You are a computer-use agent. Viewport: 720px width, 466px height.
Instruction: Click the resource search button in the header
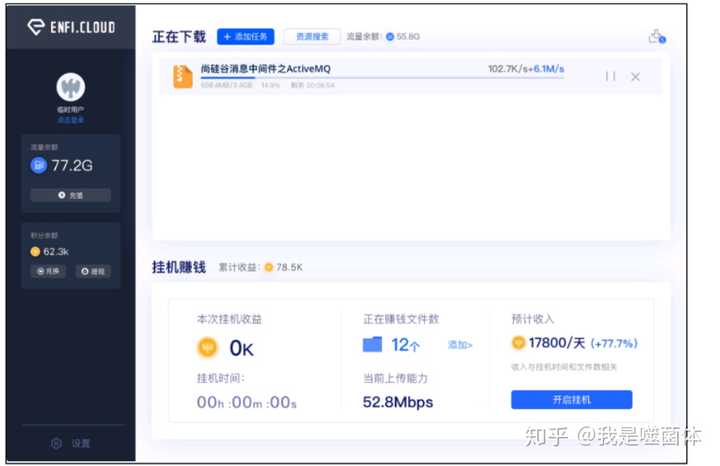[312, 37]
